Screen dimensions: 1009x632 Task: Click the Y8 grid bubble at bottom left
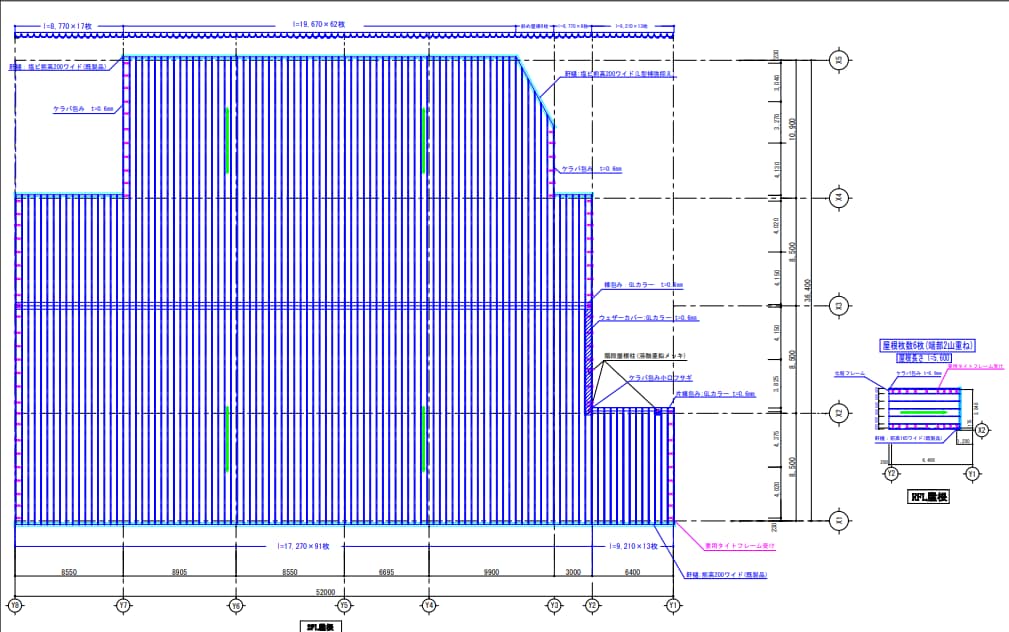[15, 606]
